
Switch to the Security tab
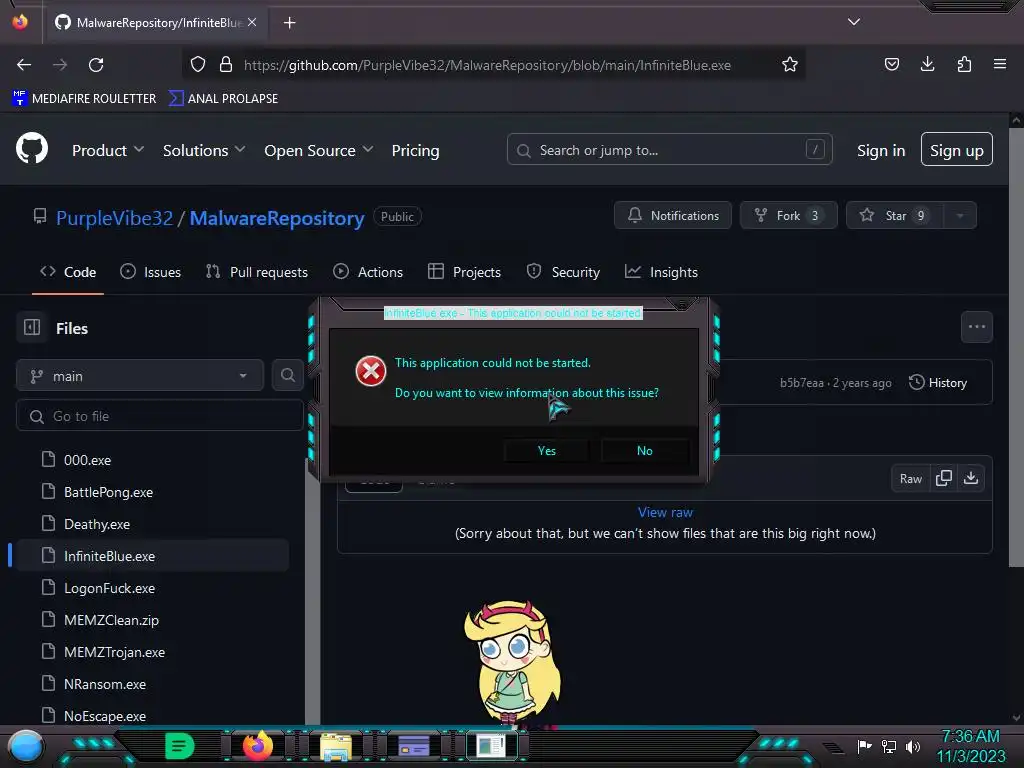click(x=563, y=272)
